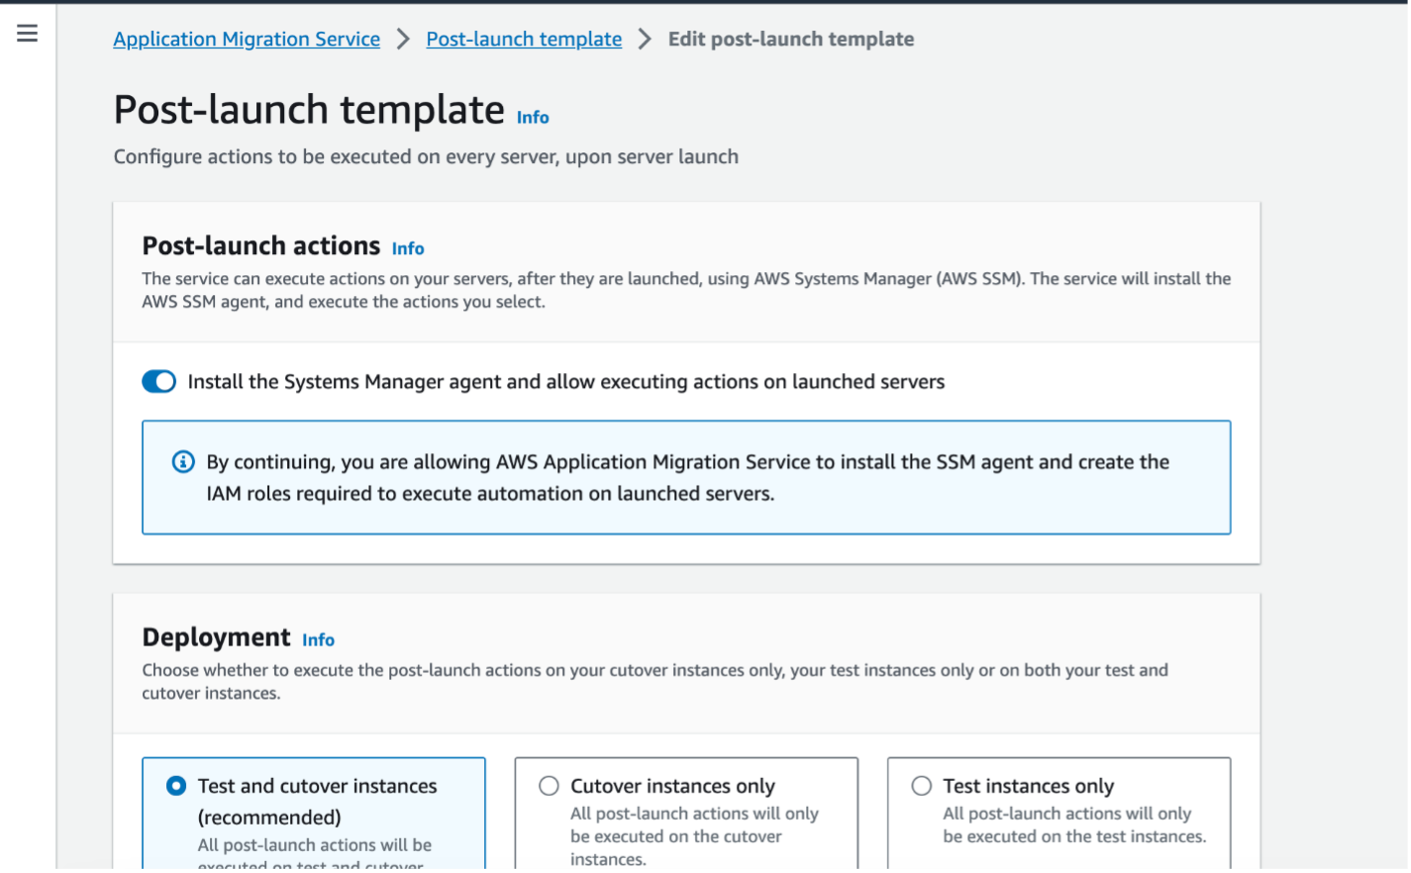Screen dimensions: 1411x873
Task: Click the Test instances only description text
Action: [1075, 825]
